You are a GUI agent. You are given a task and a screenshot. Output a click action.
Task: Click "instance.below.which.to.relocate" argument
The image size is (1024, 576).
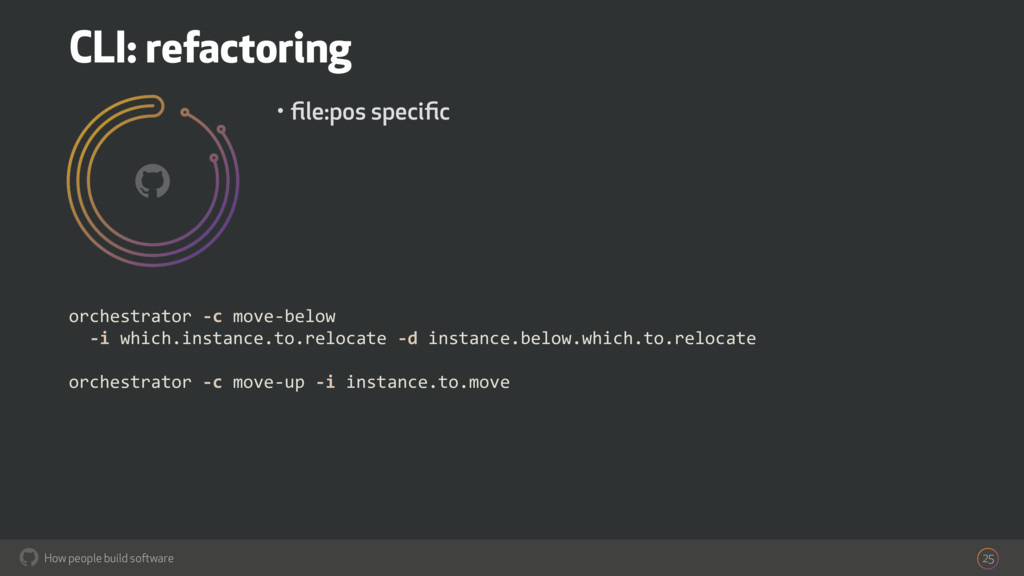coord(592,338)
